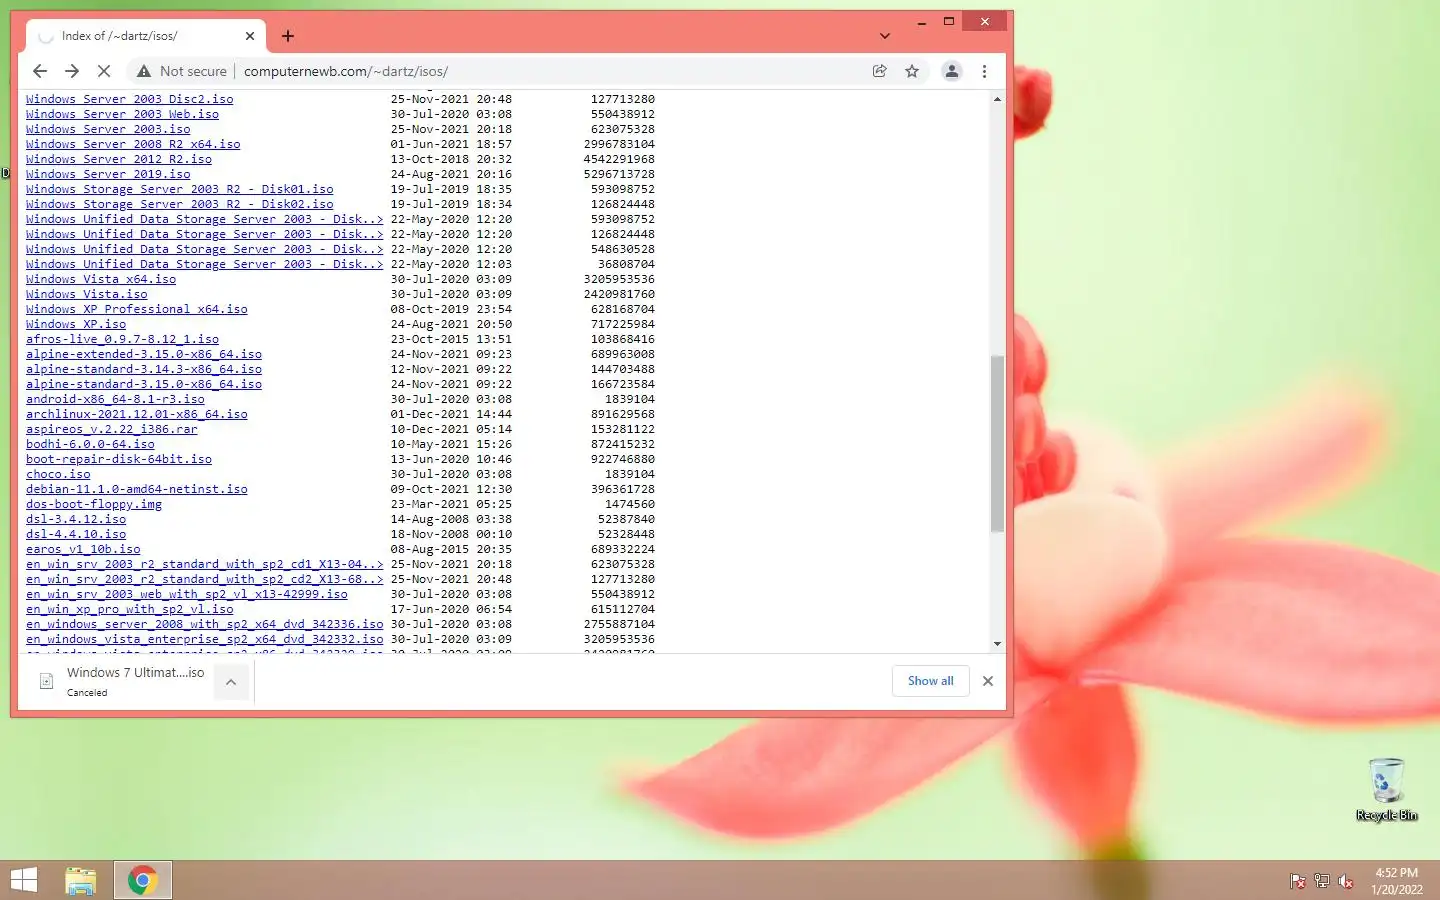Minimize the Chrome window
This screenshot has width=1440, height=900.
tap(920, 21)
